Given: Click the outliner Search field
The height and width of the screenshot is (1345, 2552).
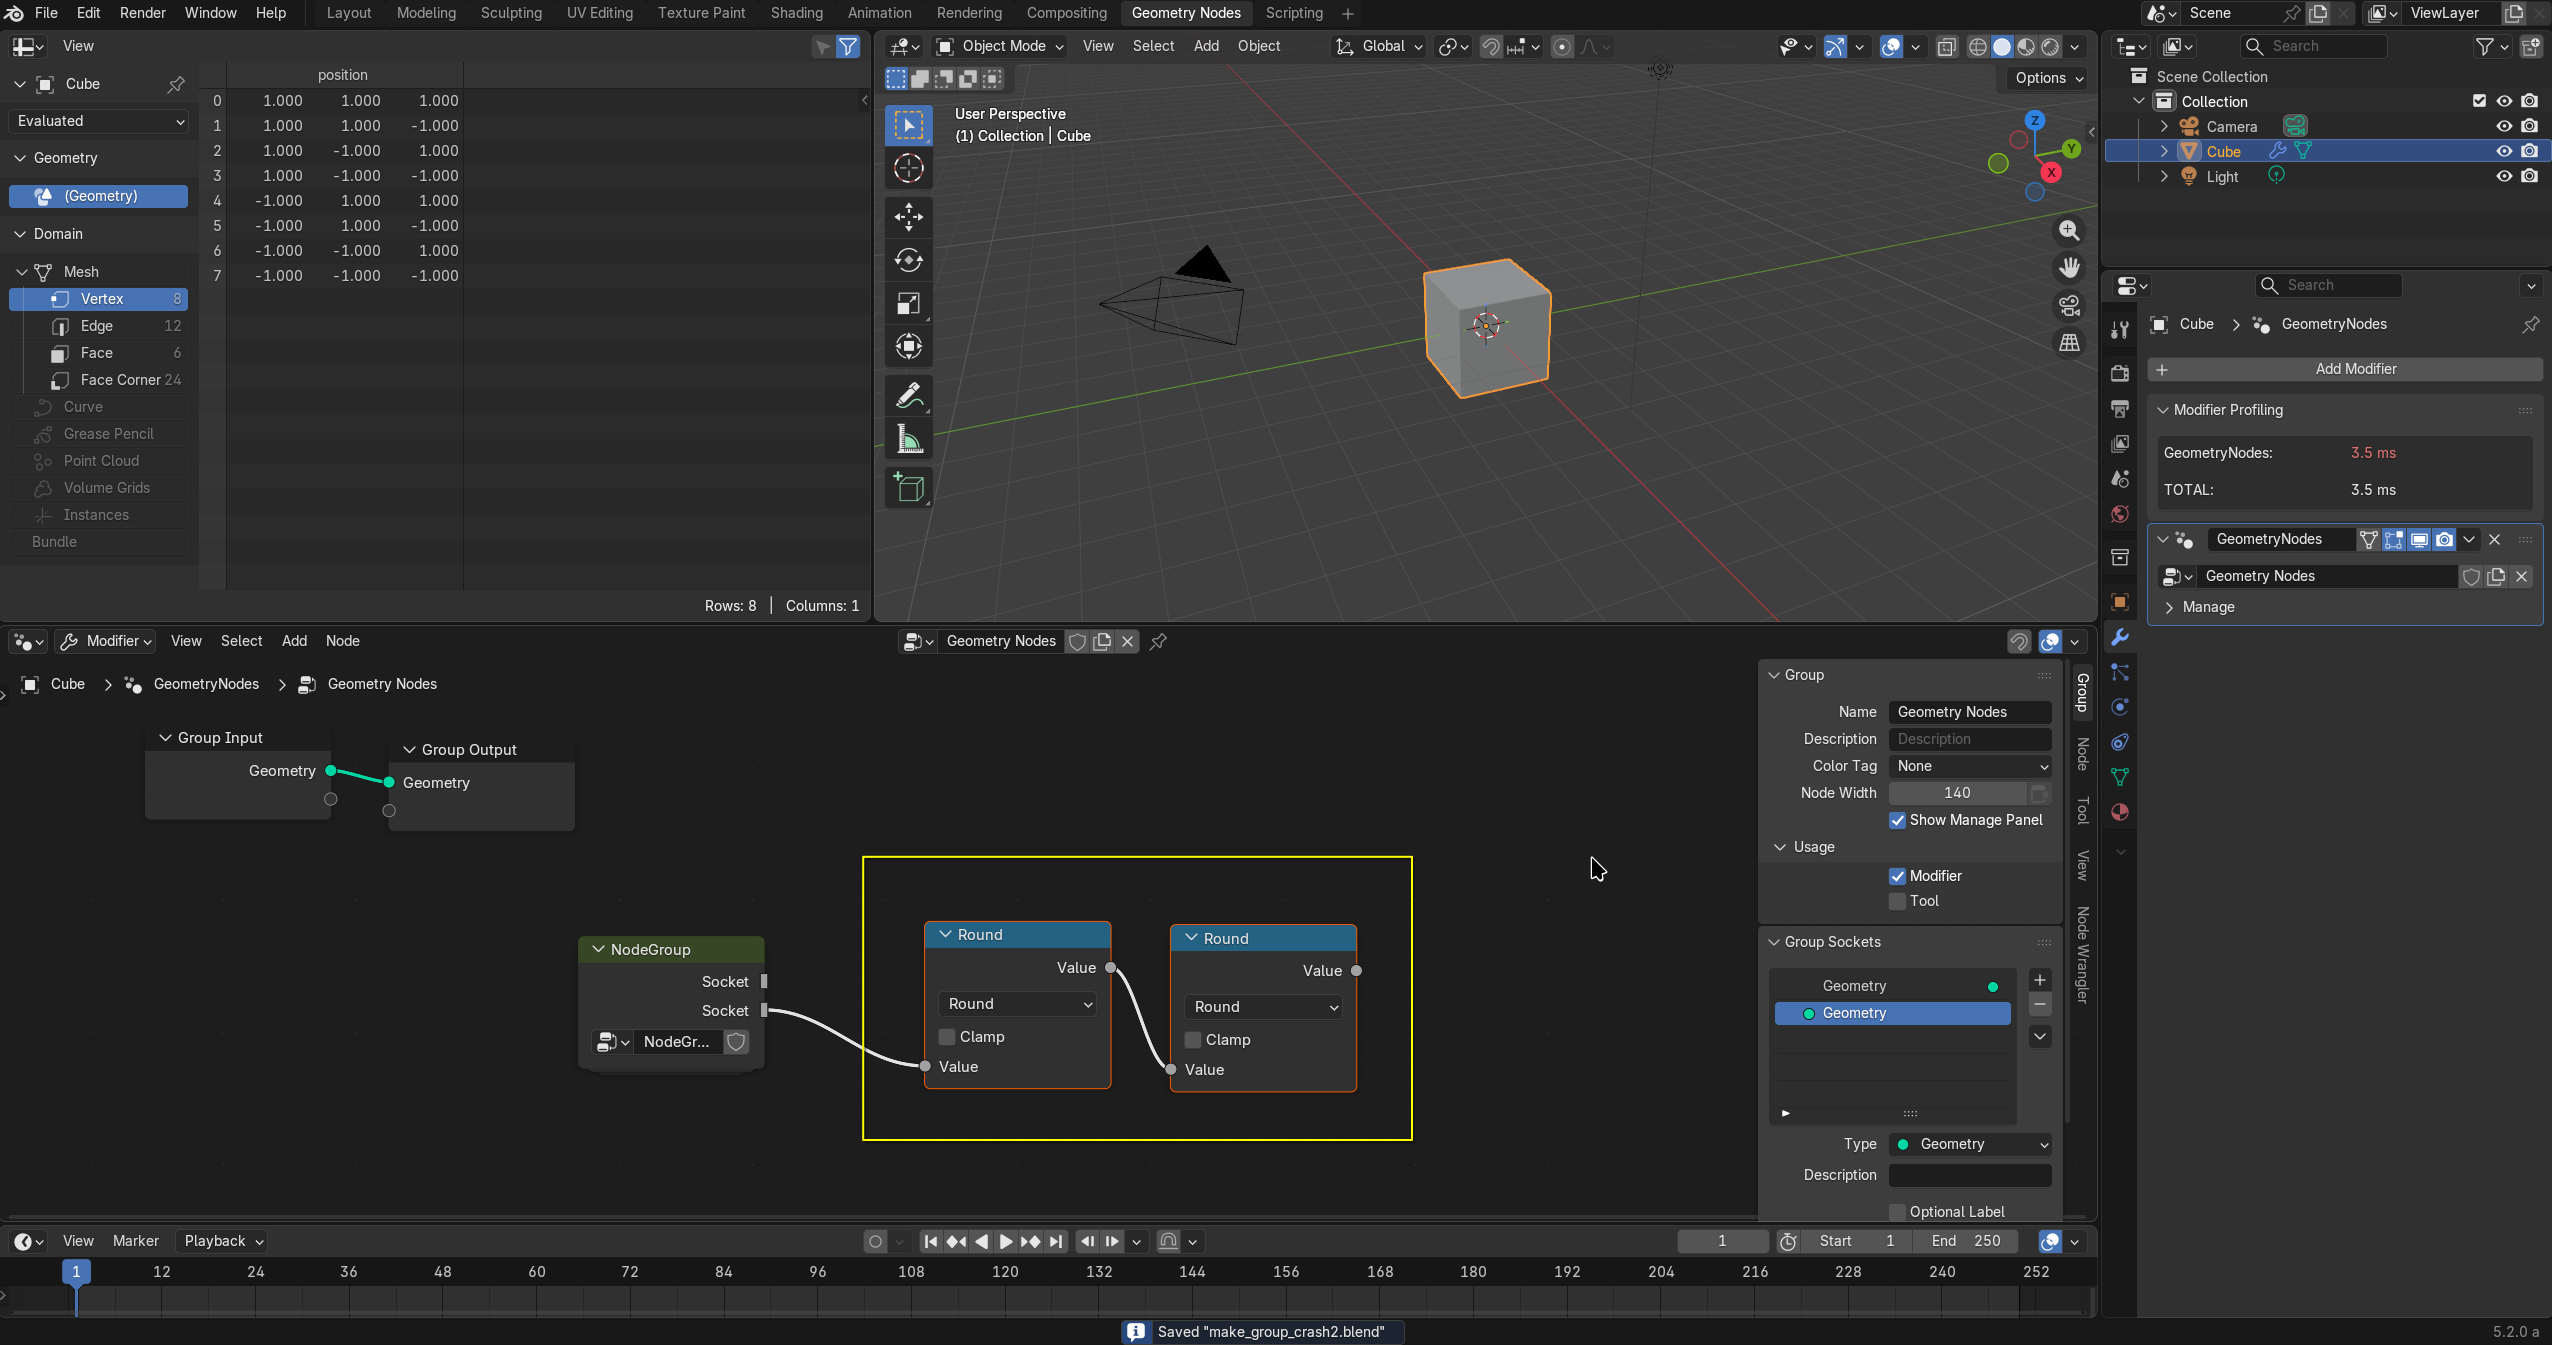Looking at the screenshot, I should click(x=2313, y=46).
